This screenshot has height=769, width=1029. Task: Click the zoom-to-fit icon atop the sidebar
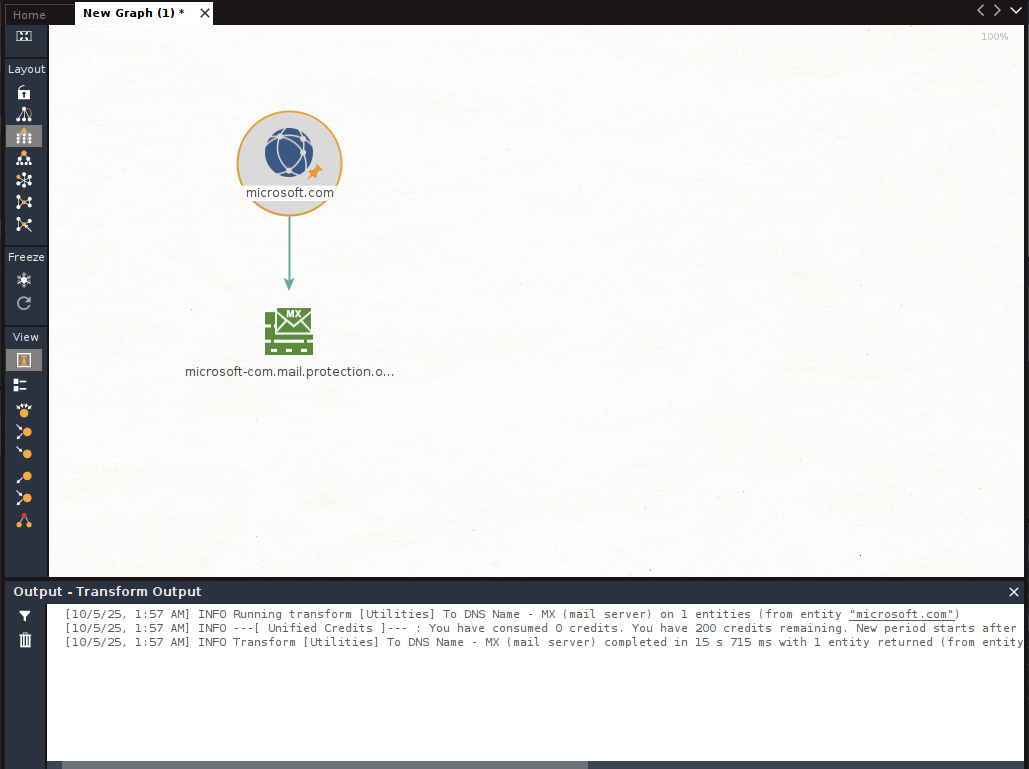coord(24,36)
